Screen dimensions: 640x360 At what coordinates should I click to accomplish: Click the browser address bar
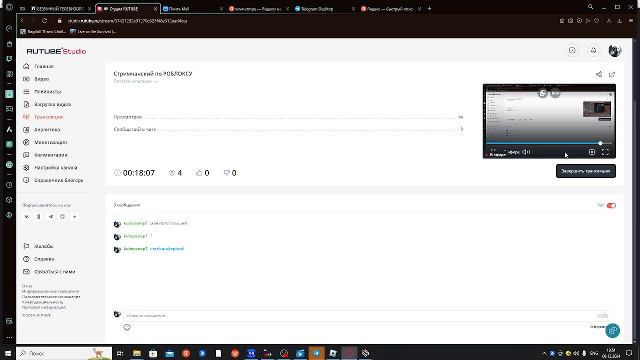(x=302, y=20)
